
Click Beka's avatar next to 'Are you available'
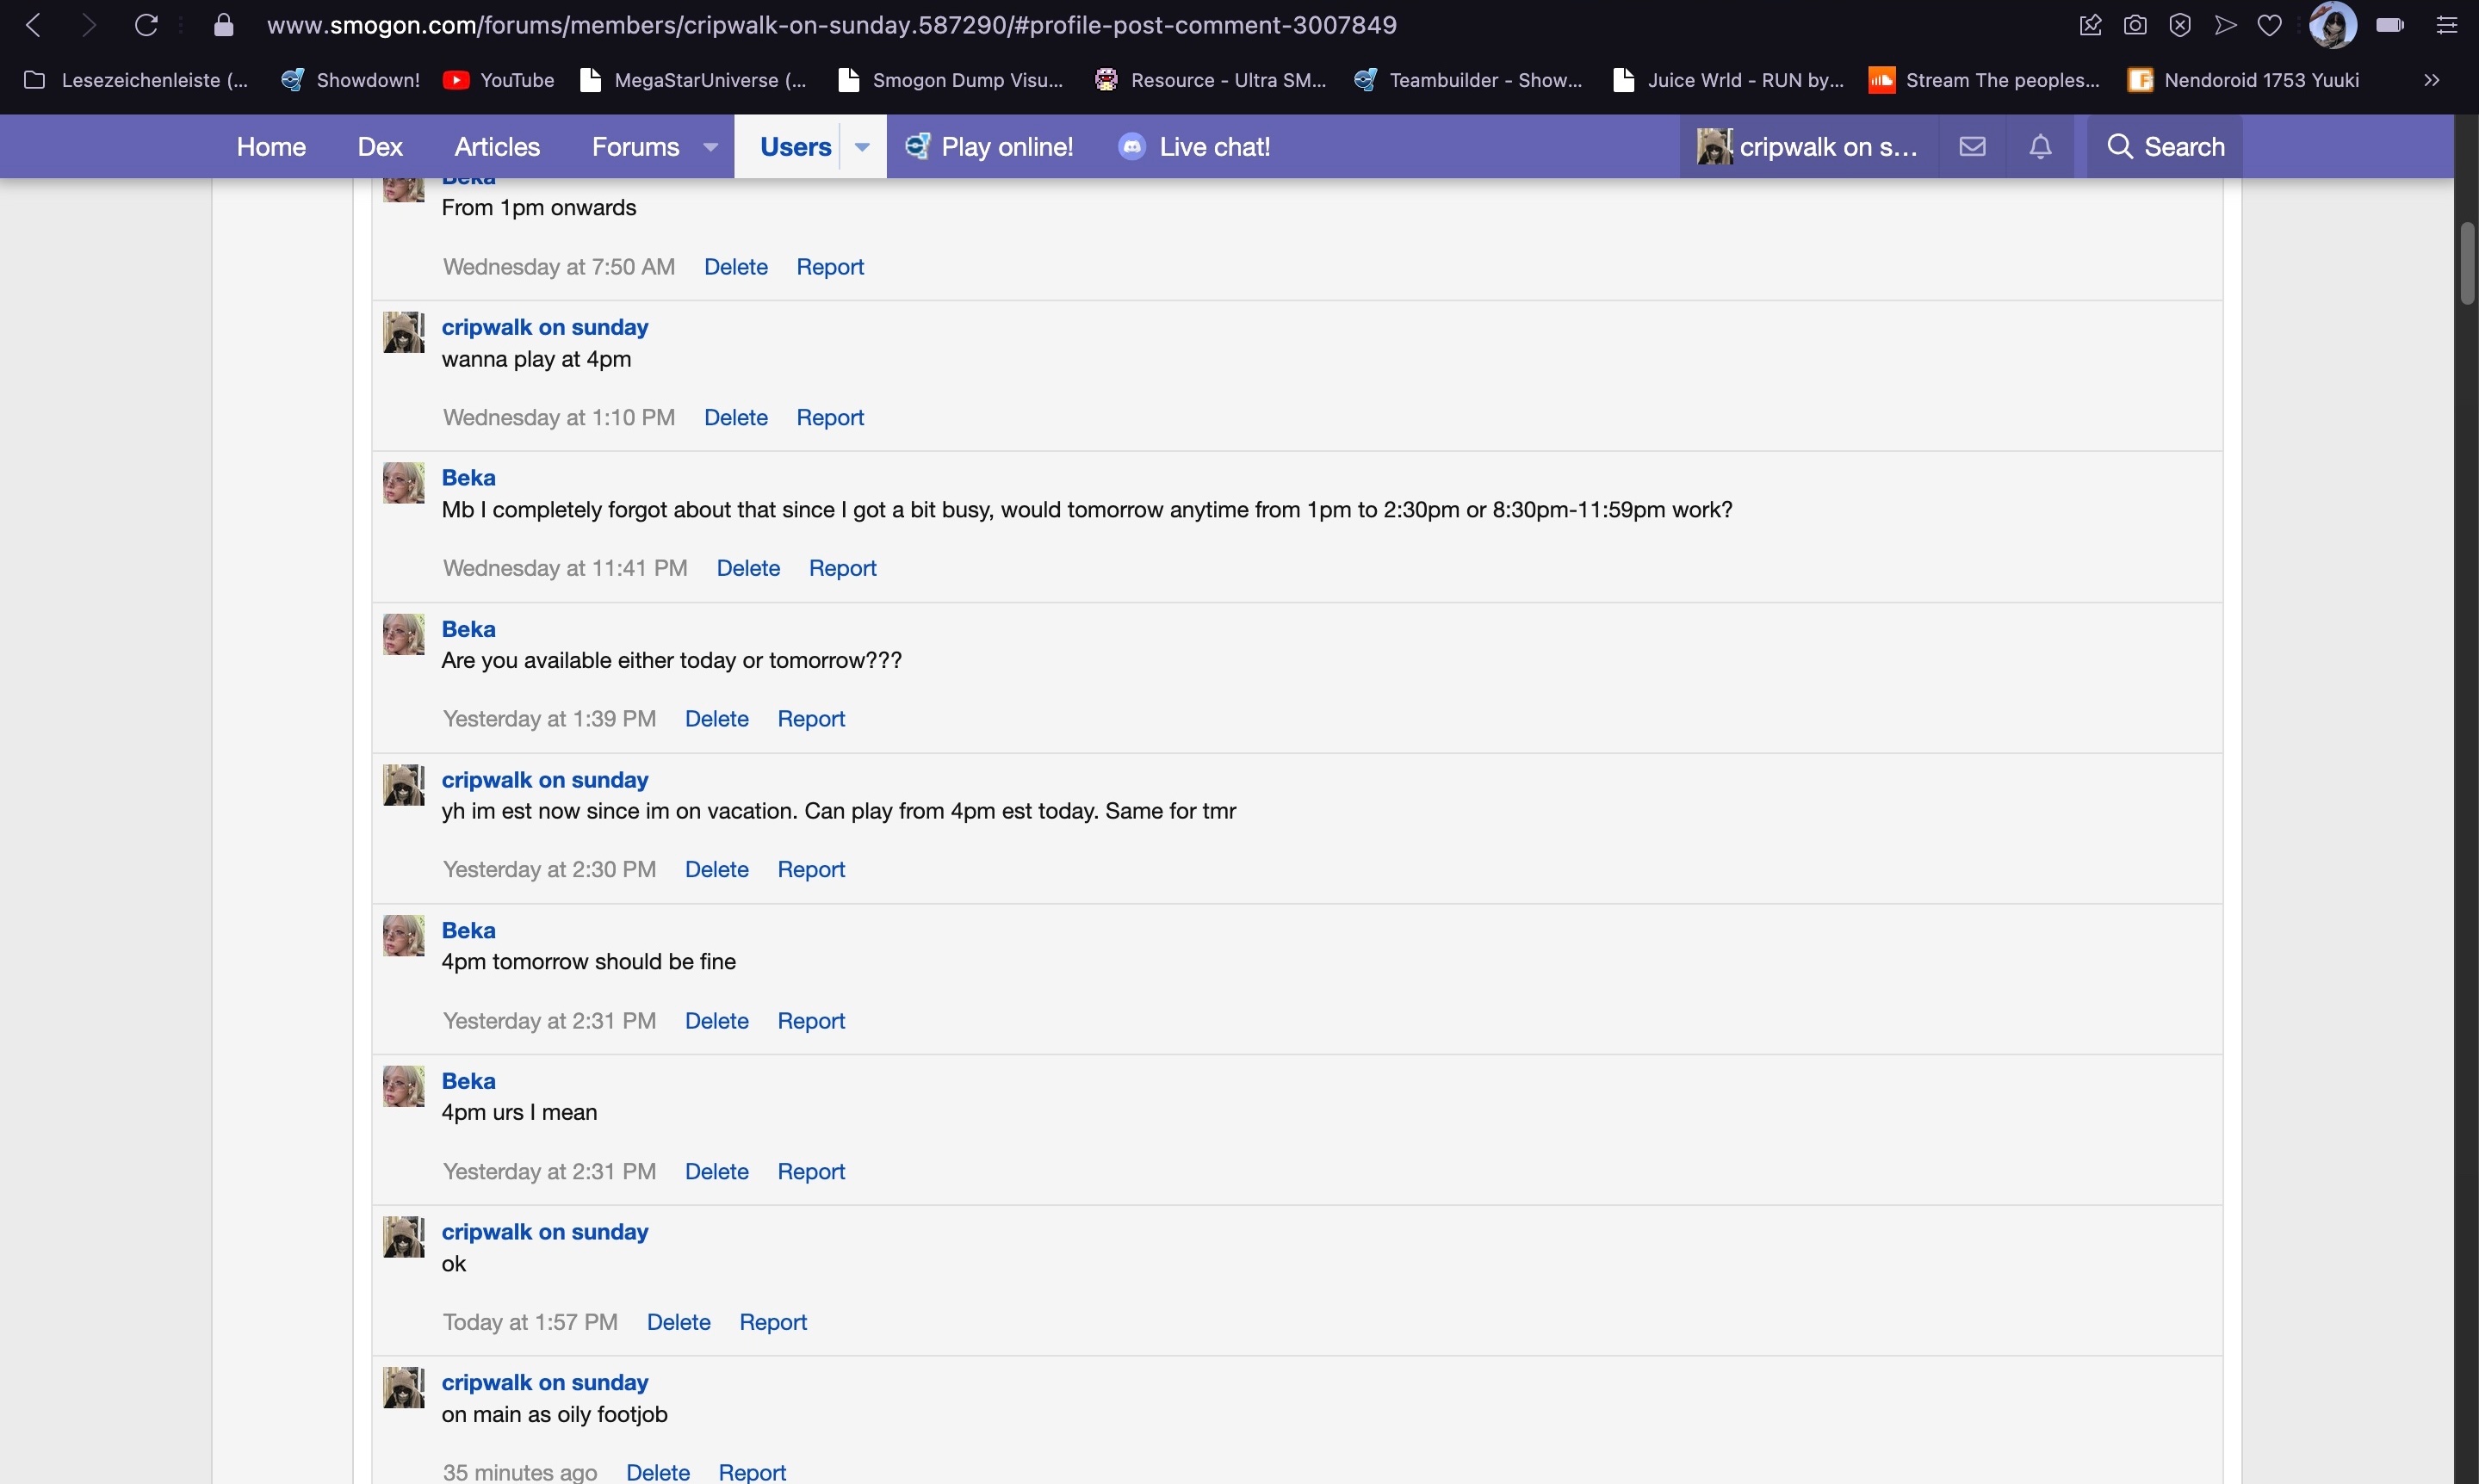[404, 635]
